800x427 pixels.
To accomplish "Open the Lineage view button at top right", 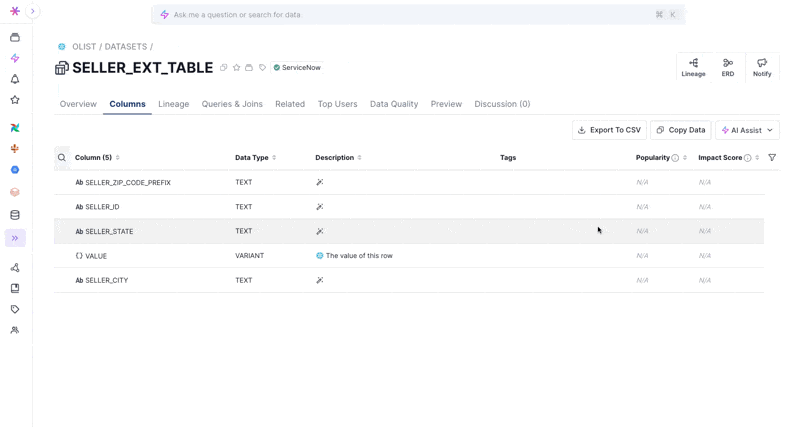I will pos(693,67).
